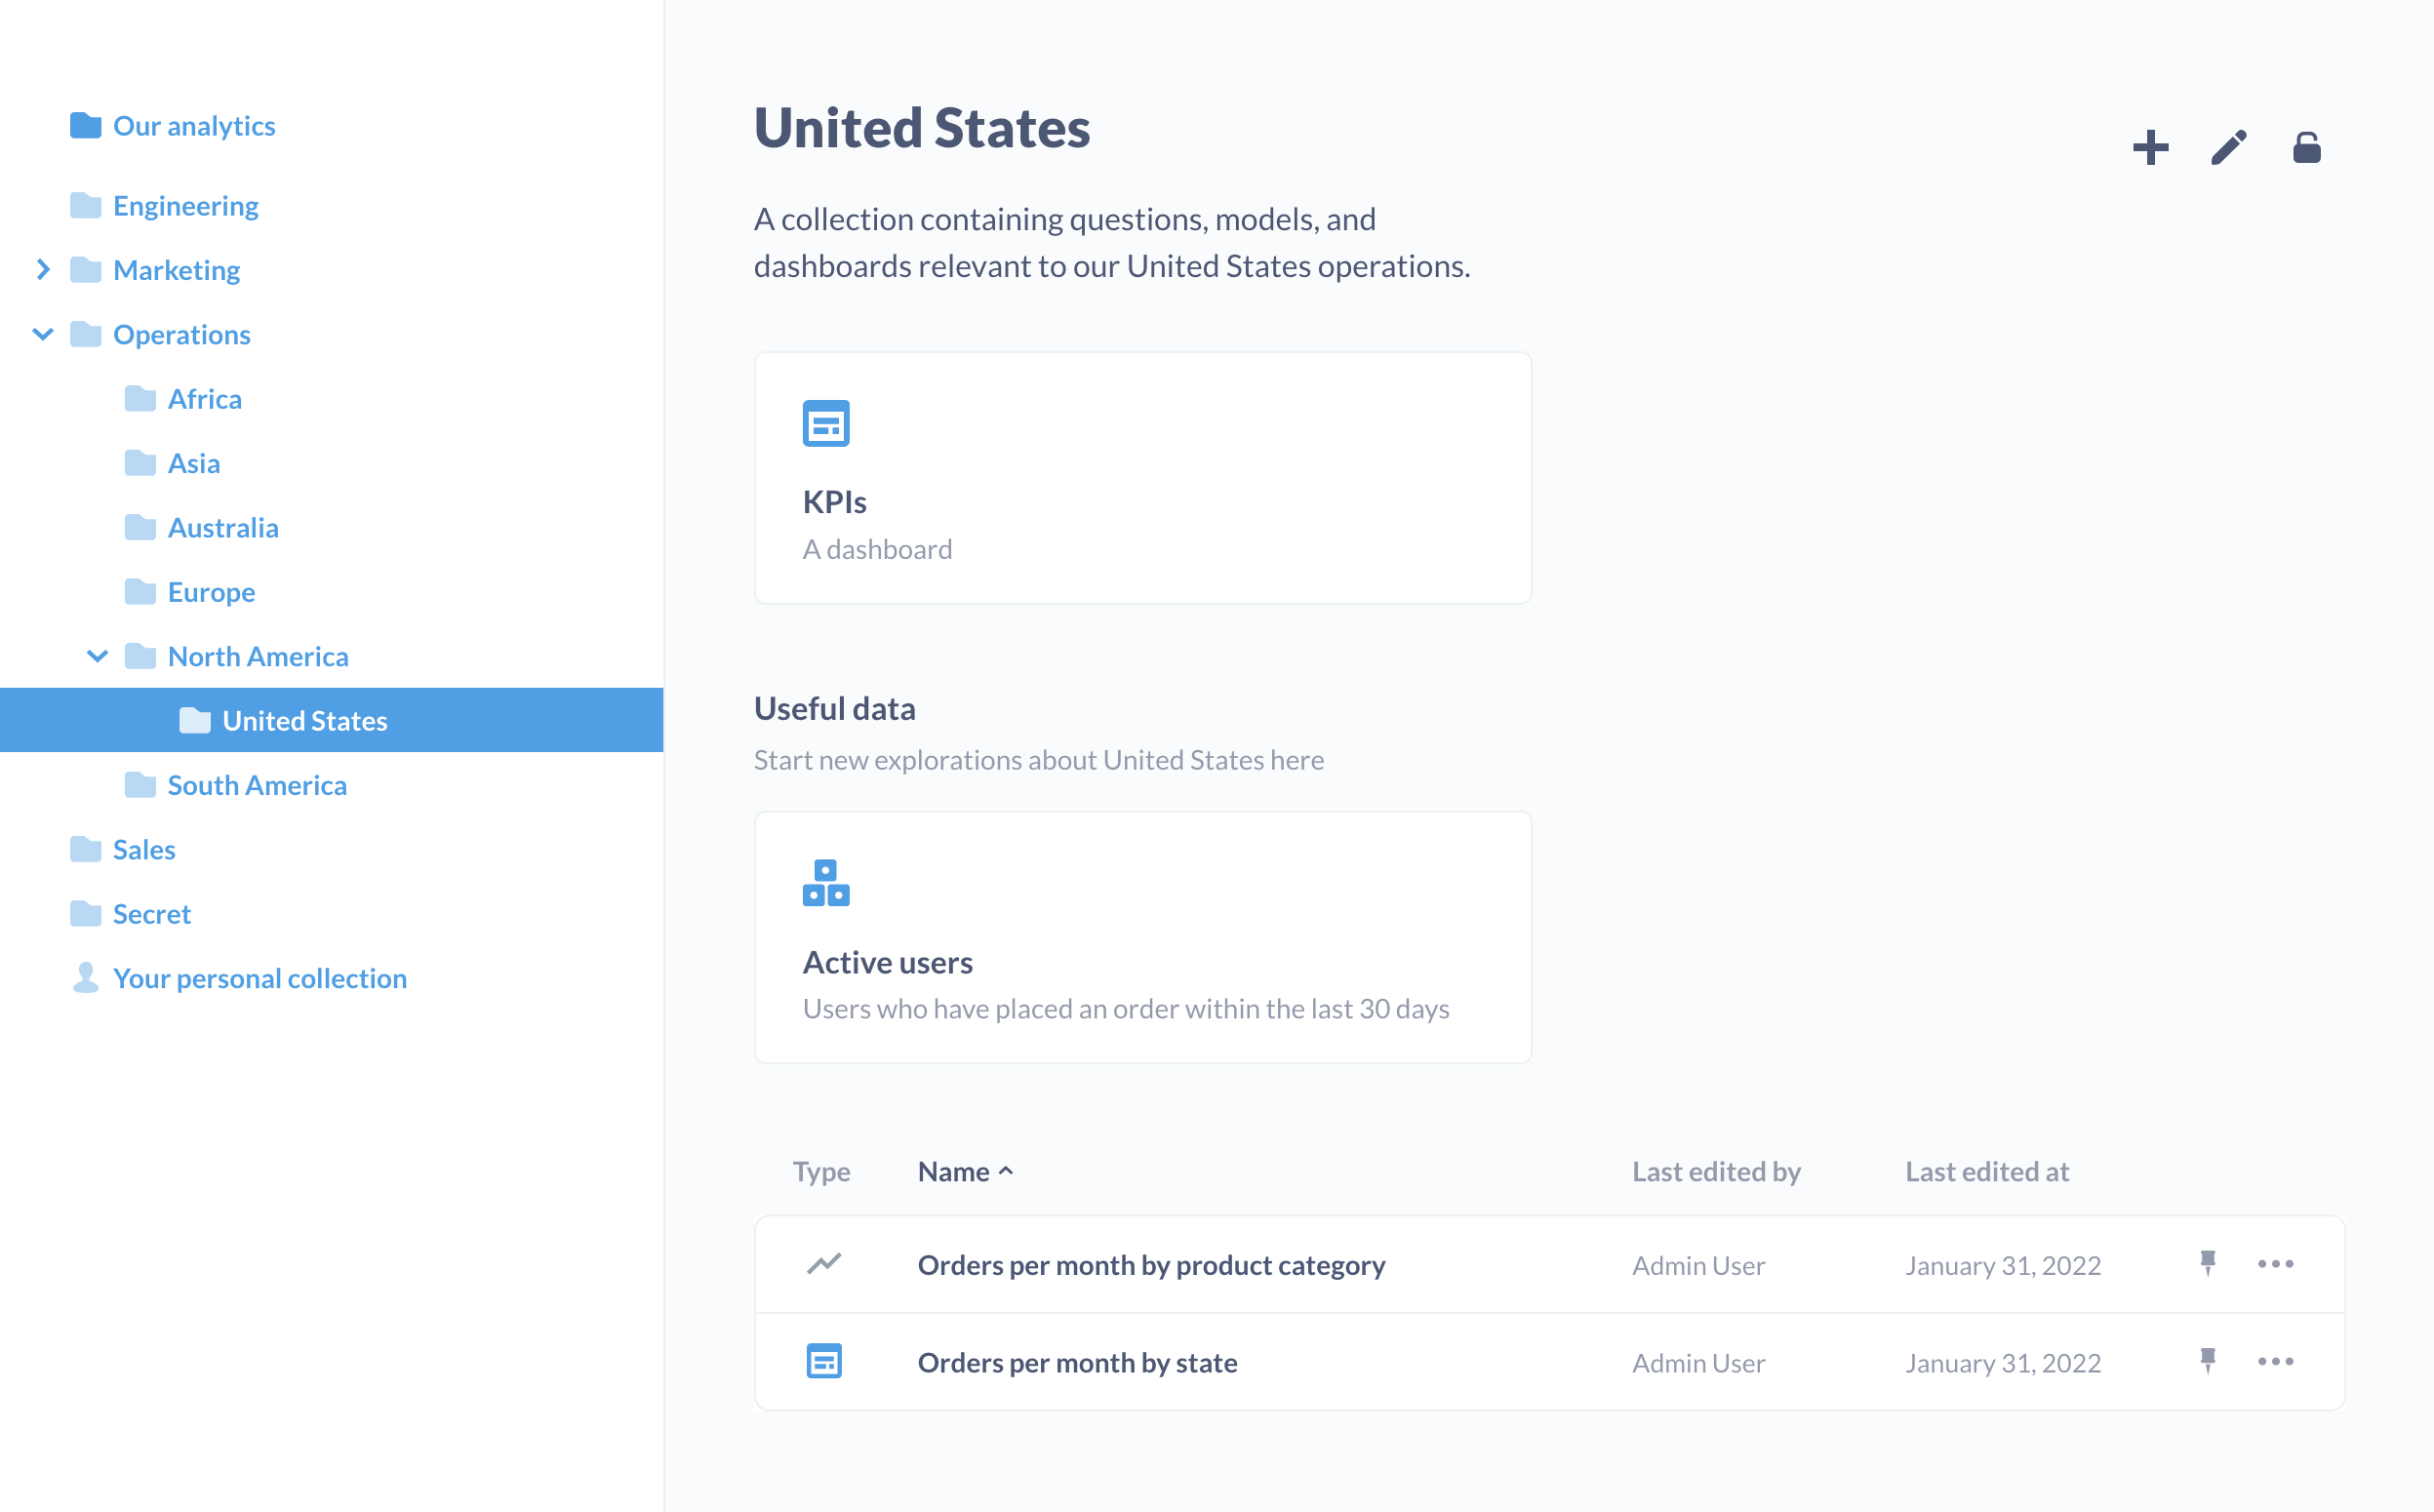Click line chart icon for product category question
This screenshot has width=2434, height=1512.
(x=824, y=1264)
